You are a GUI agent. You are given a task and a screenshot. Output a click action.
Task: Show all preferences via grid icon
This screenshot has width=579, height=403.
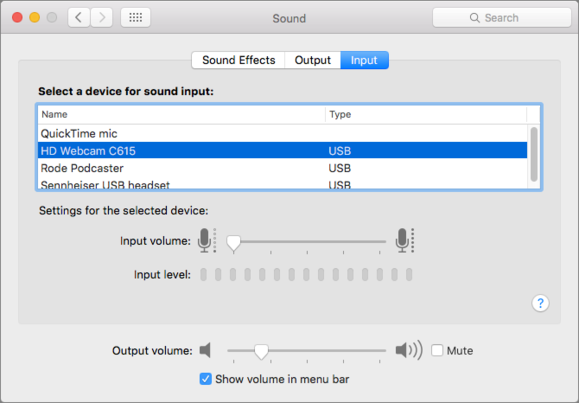pos(136,17)
